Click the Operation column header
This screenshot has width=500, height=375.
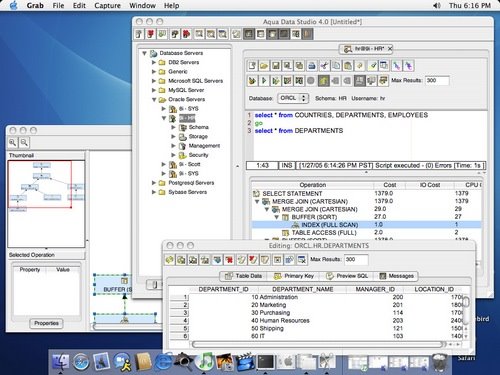coord(312,185)
